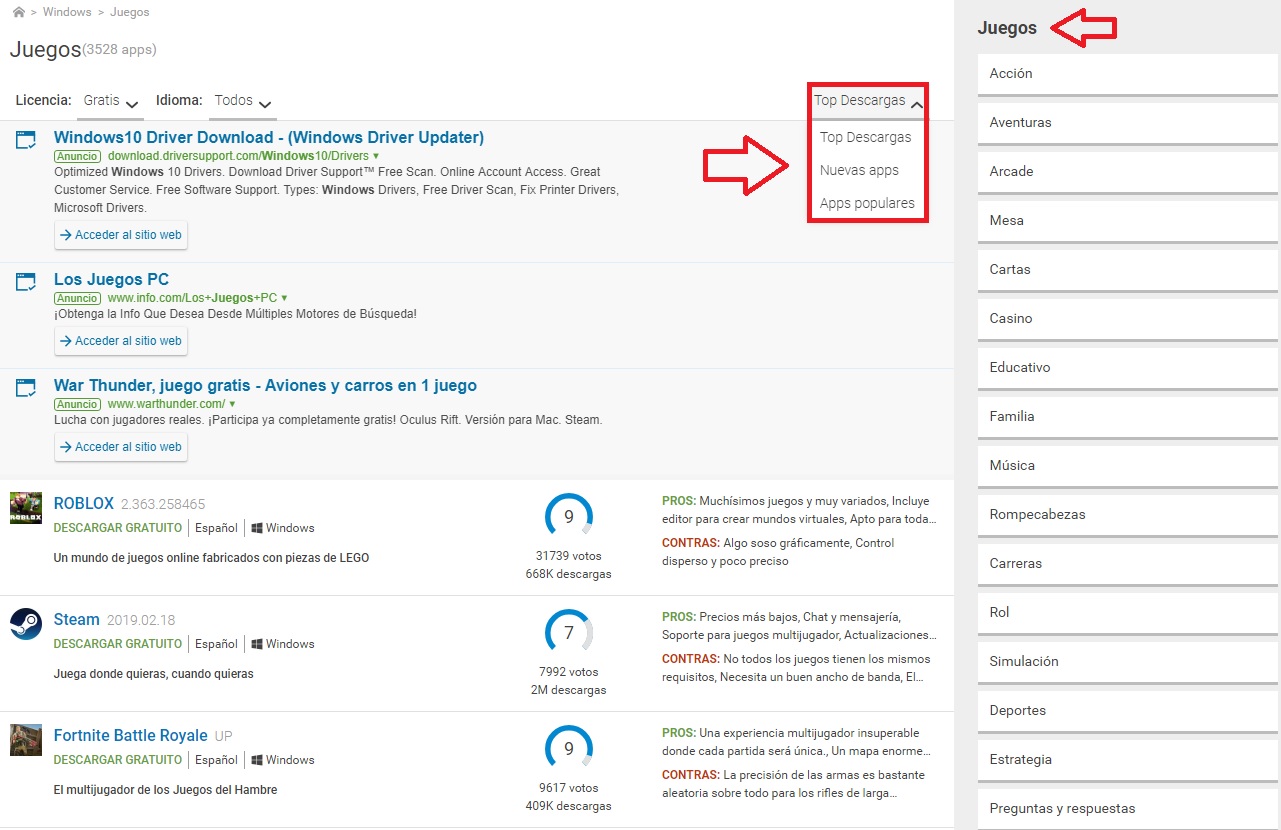
Task: Open the Idioma Todos dropdown
Action: [244, 101]
